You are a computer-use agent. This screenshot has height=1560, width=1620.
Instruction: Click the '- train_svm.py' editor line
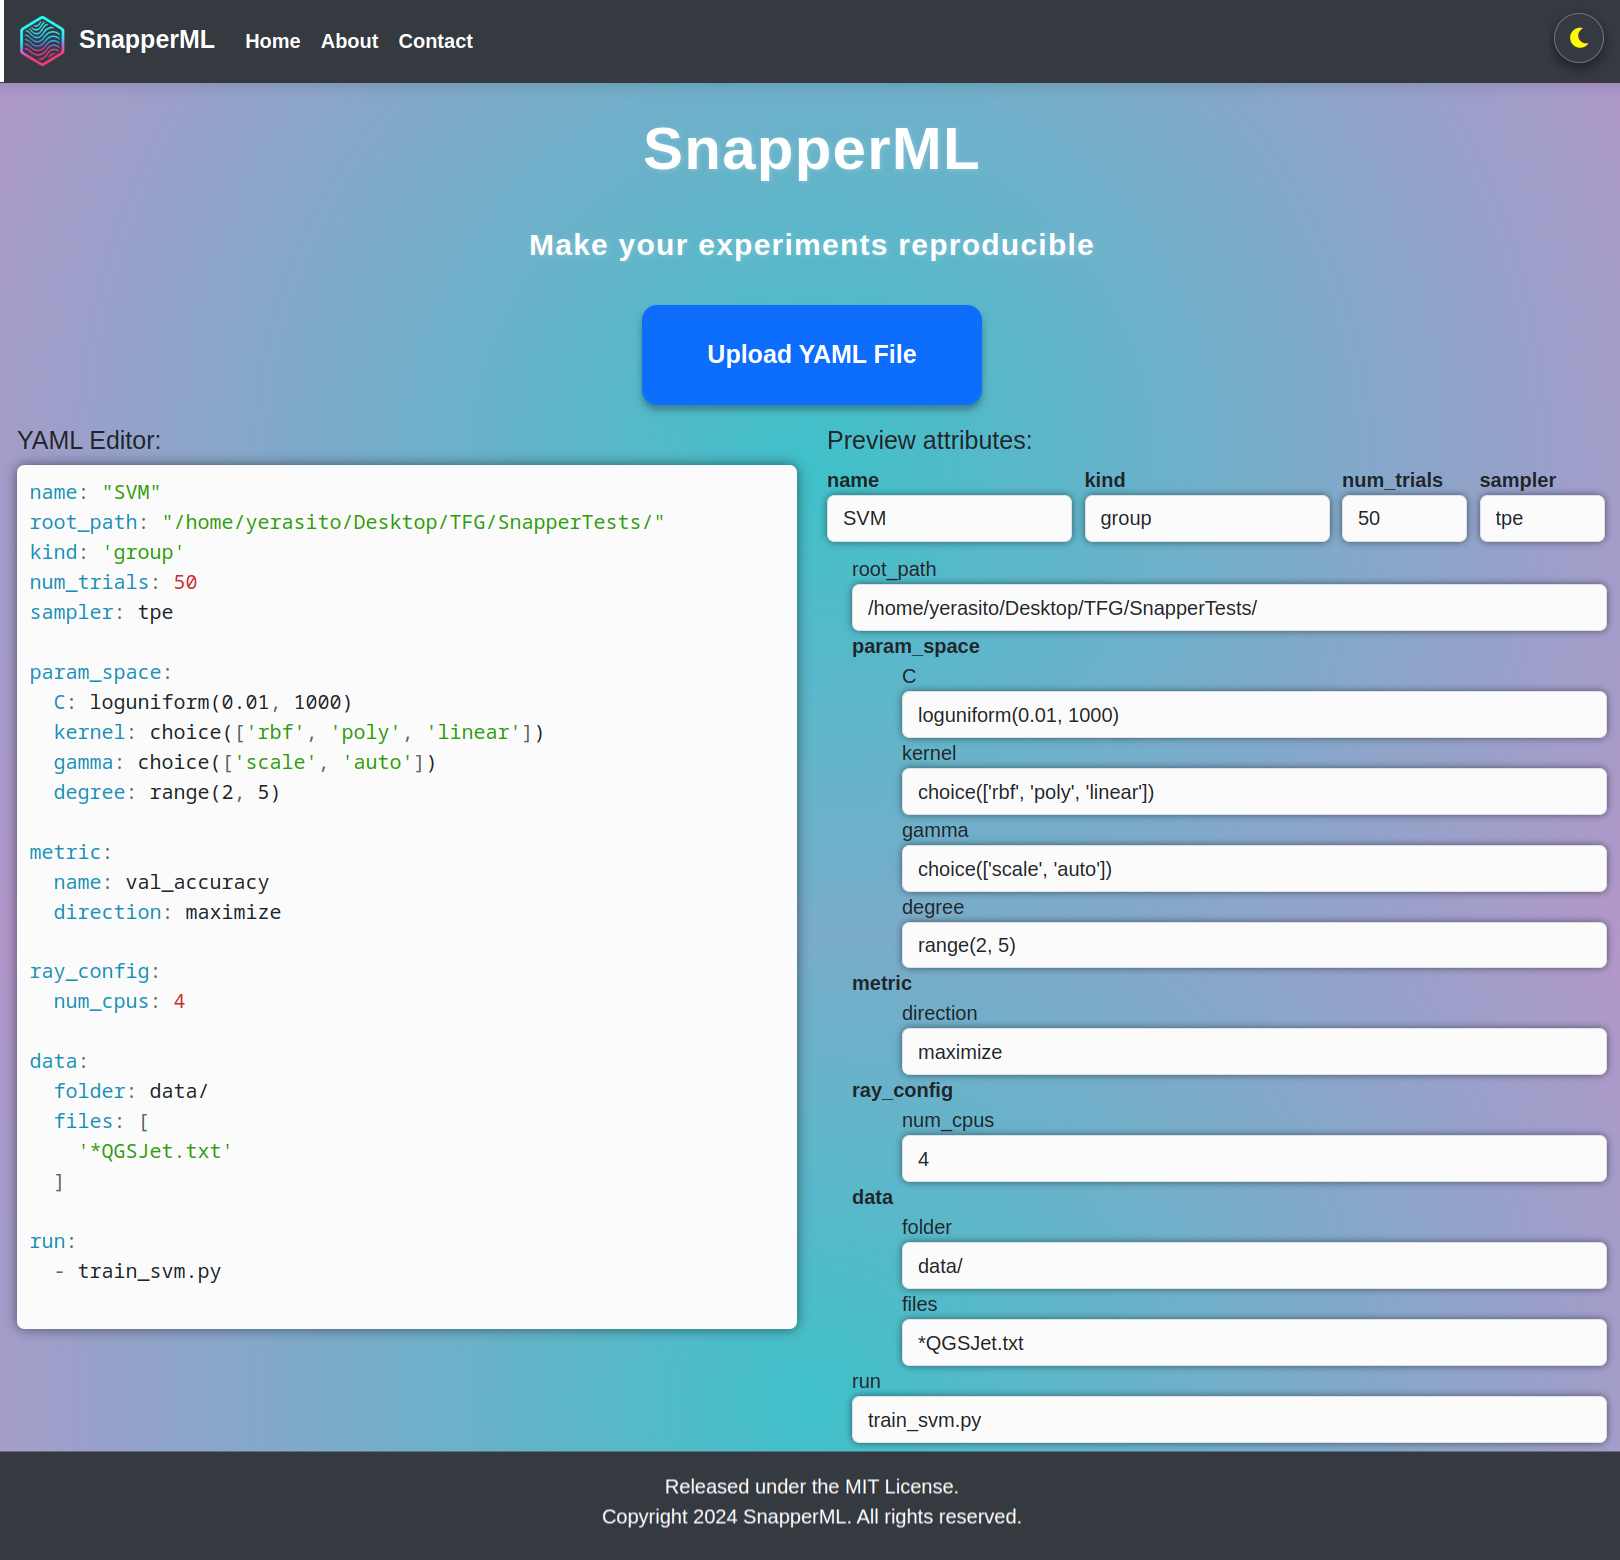click(x=137, y=1271)
